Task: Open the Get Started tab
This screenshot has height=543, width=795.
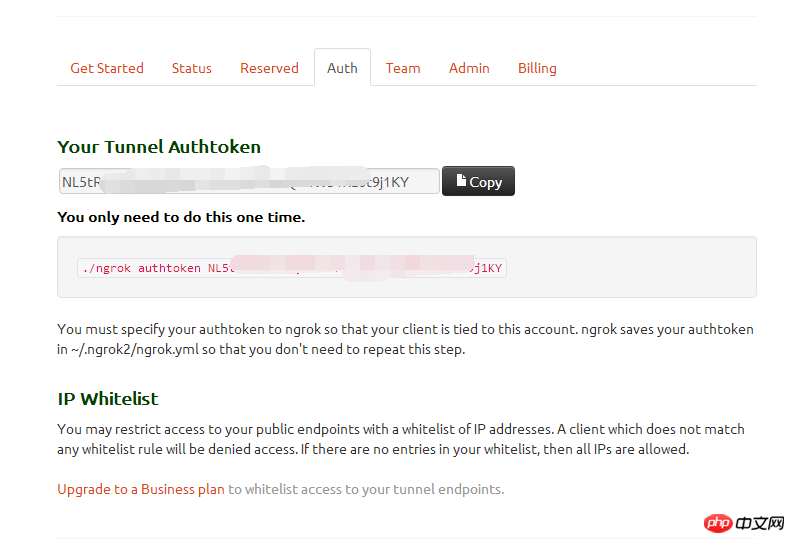Action: coord(107,68)
